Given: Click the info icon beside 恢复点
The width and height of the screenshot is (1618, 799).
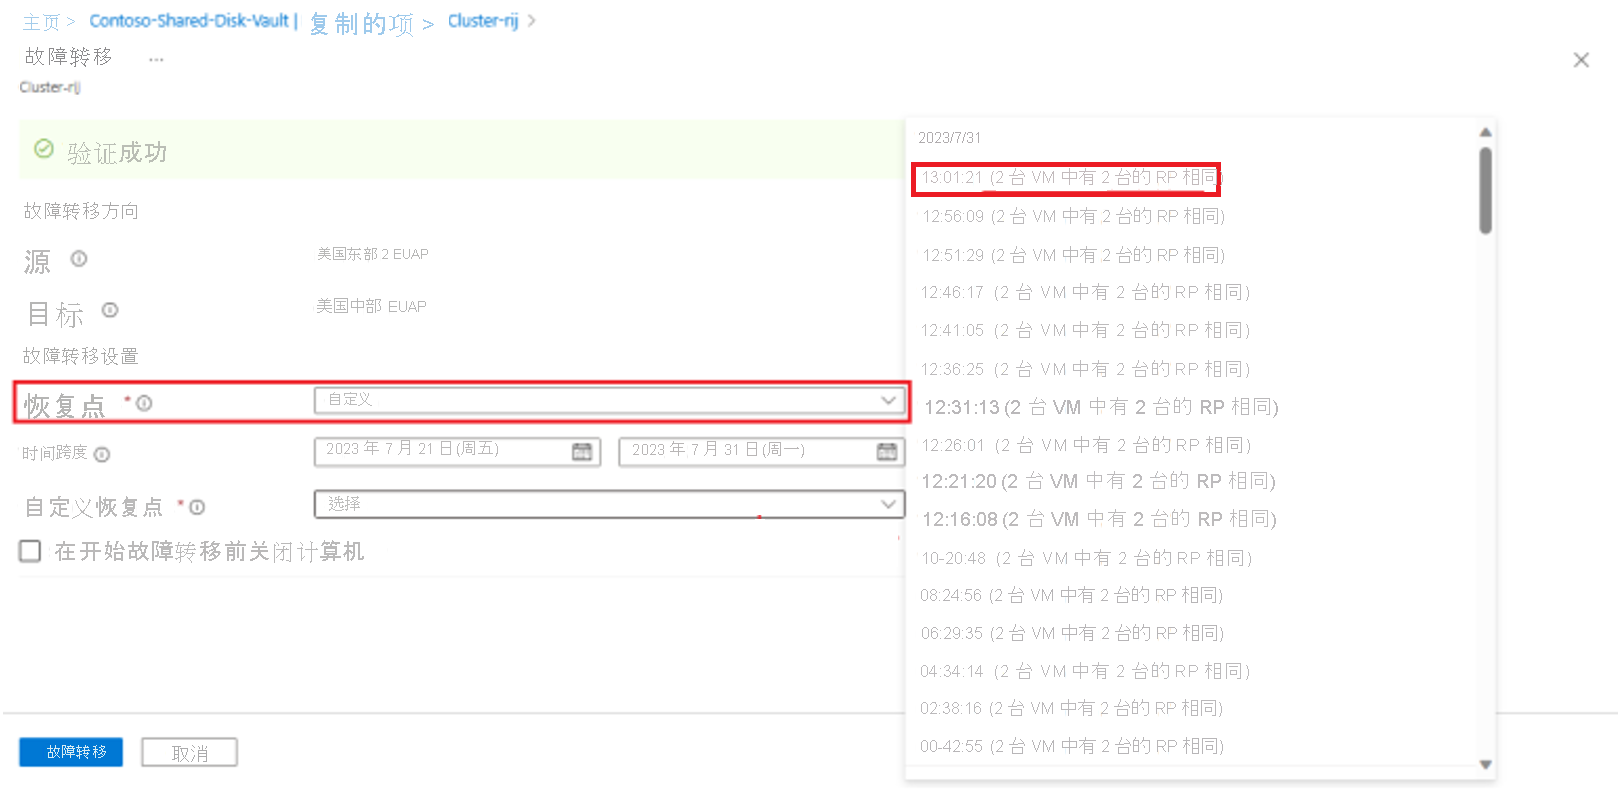Looking at the screenshot, I should (144, 403).
